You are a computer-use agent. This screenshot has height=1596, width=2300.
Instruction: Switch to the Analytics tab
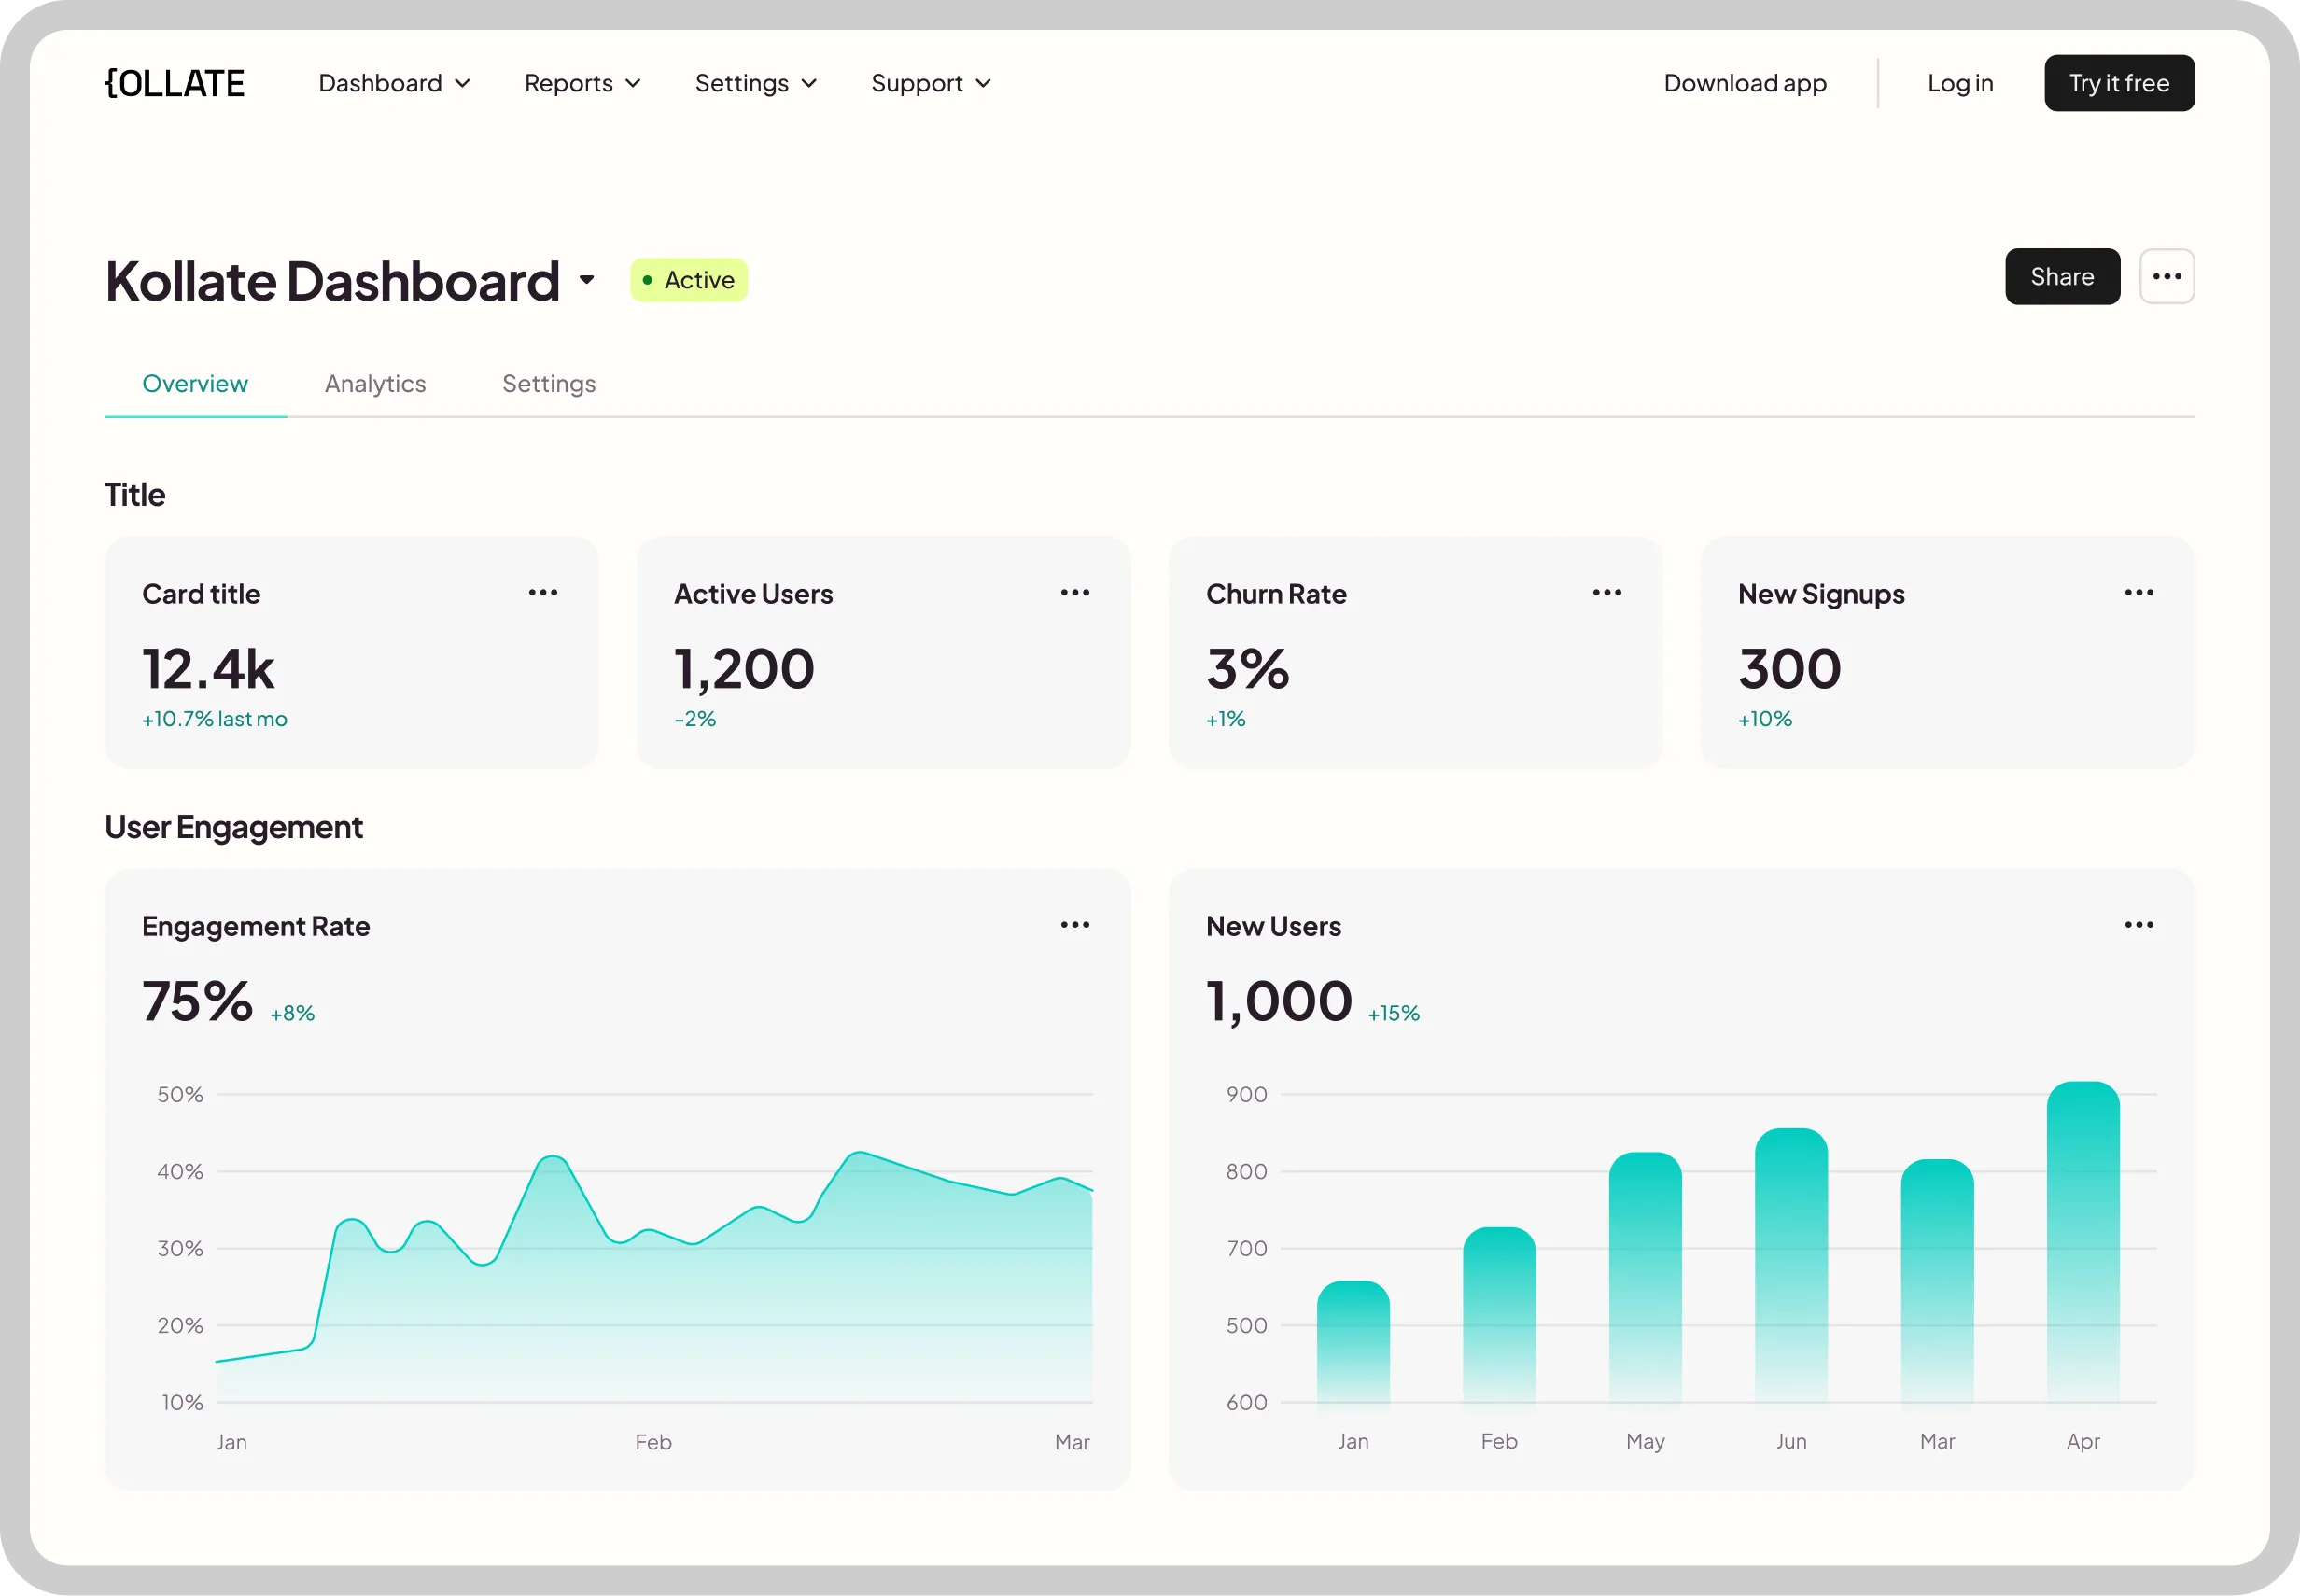tap(375, 384)
